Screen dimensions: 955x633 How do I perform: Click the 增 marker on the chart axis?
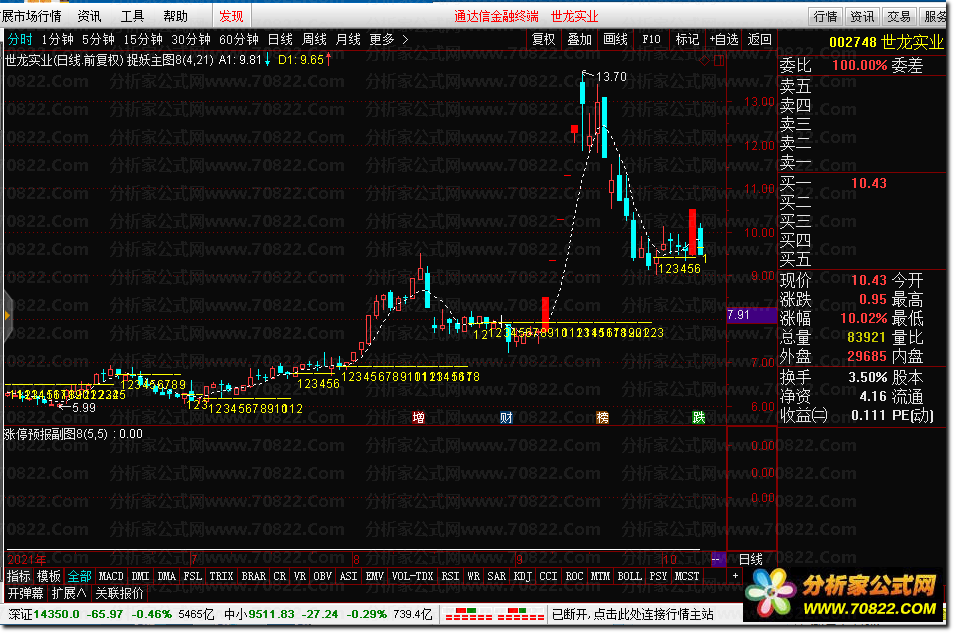point(418,417)
